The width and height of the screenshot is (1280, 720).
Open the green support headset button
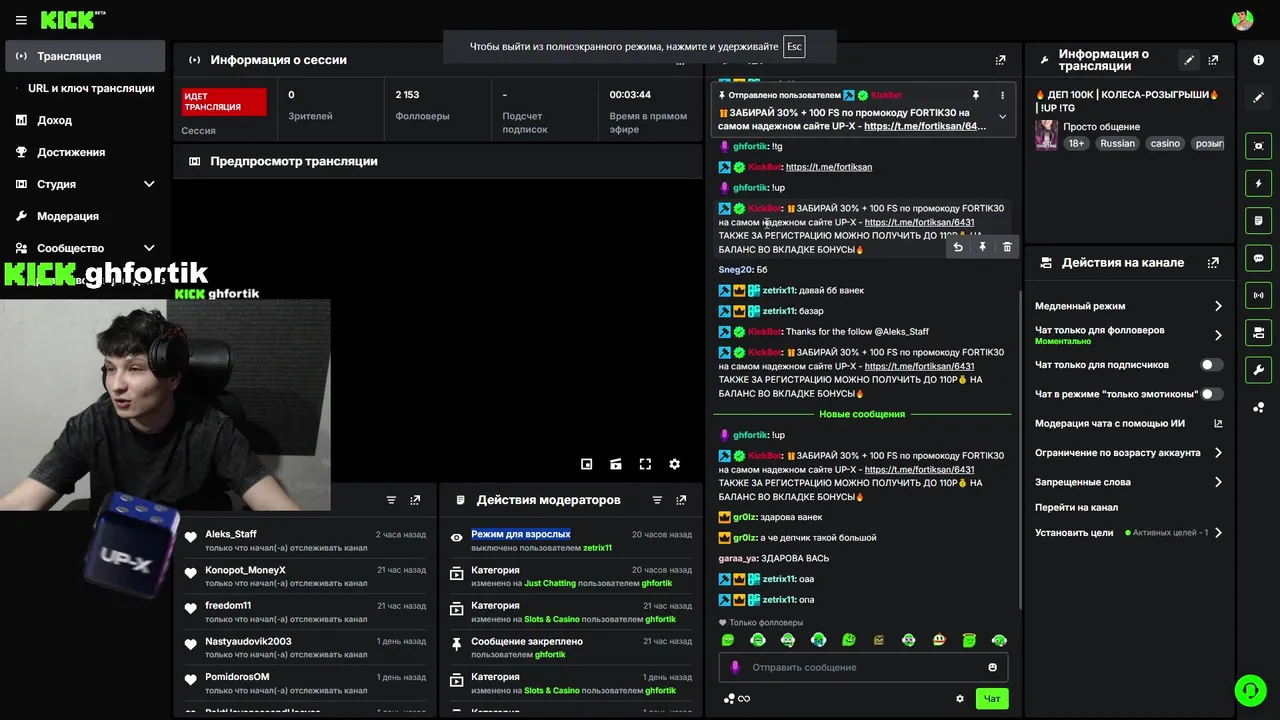pyautogui.click(x=1250, y=690)
